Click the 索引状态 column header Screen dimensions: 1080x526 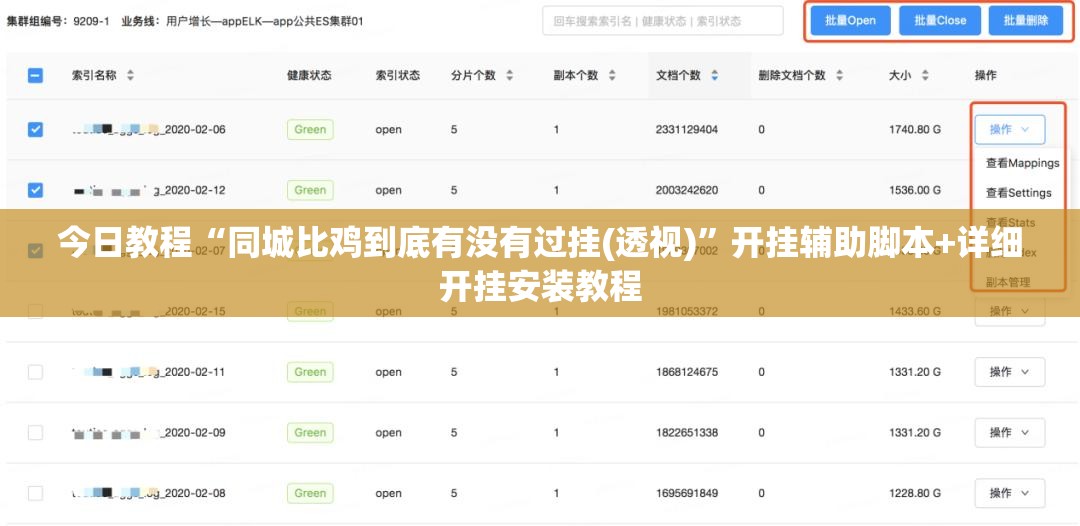[397, 76]
